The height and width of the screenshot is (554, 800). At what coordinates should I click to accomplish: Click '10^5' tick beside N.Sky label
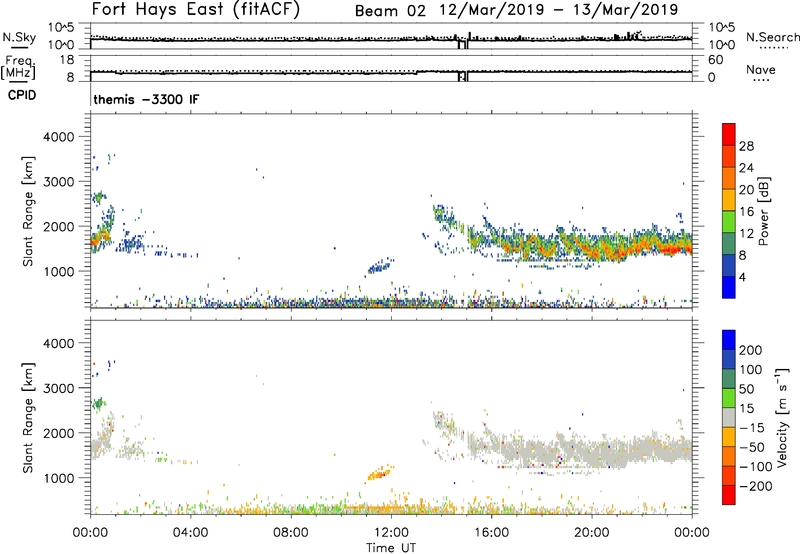tap(61, 27)
